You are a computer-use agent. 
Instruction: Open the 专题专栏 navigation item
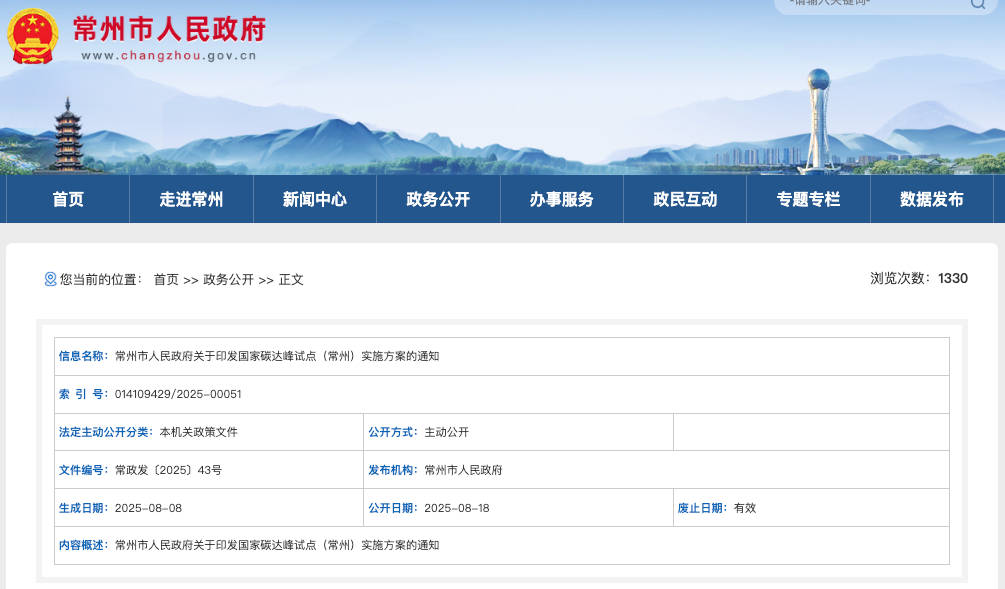pos(808,199)
